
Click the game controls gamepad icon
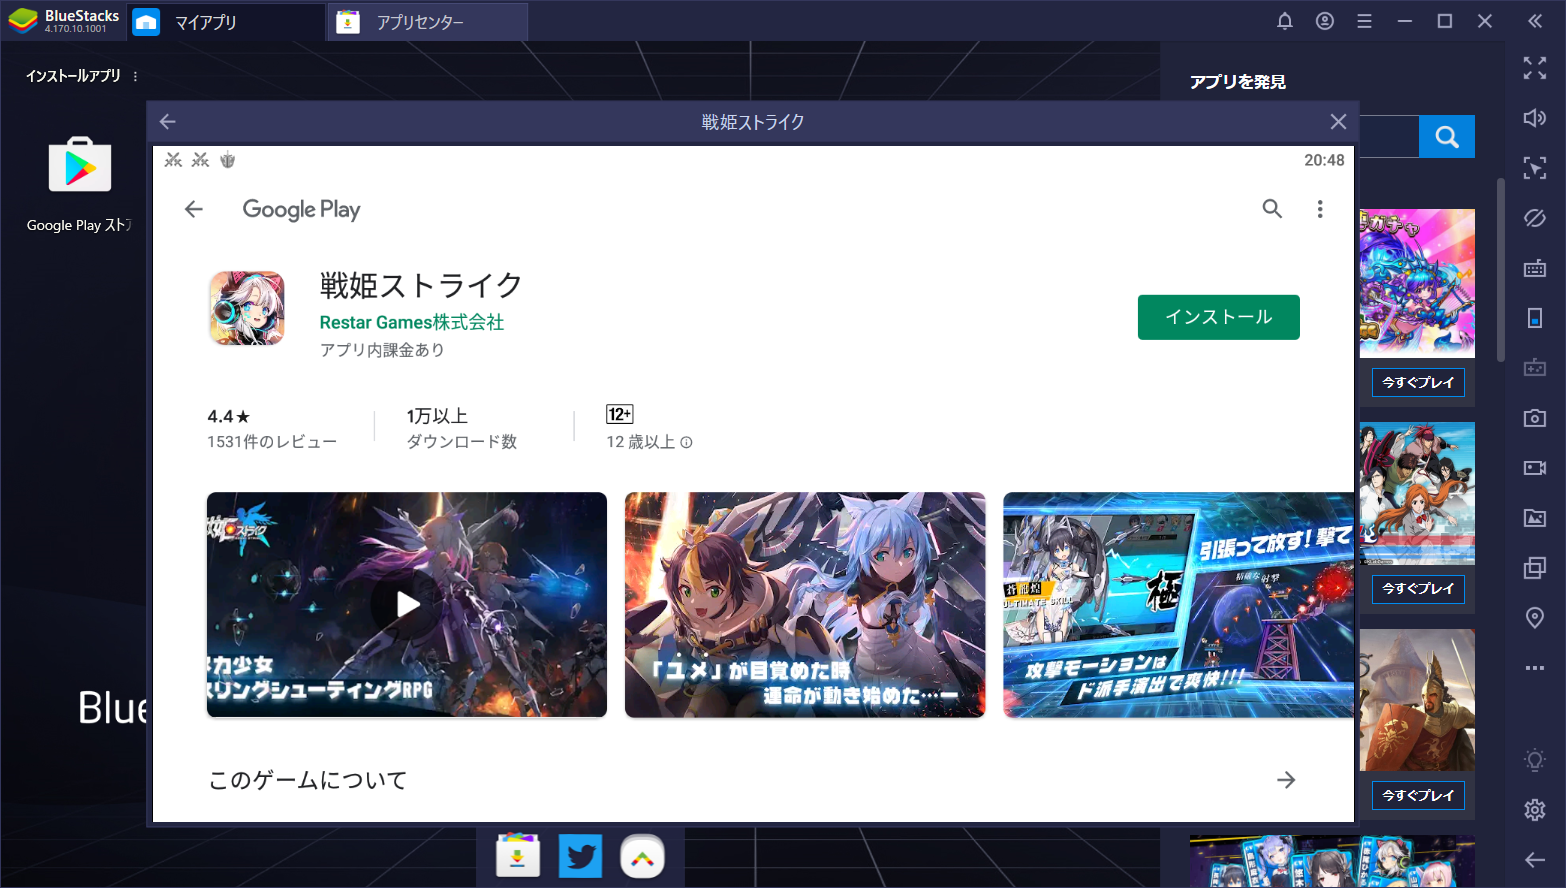[1535, 368]
